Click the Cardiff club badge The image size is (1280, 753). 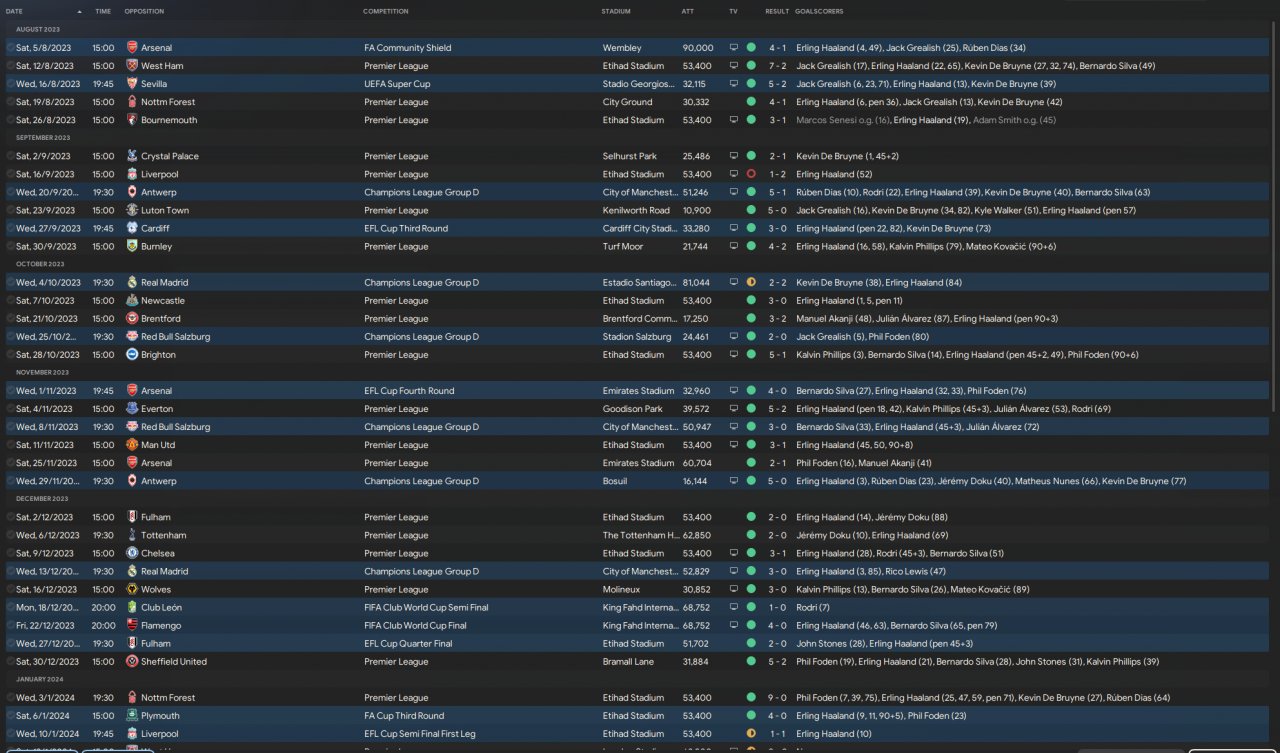point(132,228)
